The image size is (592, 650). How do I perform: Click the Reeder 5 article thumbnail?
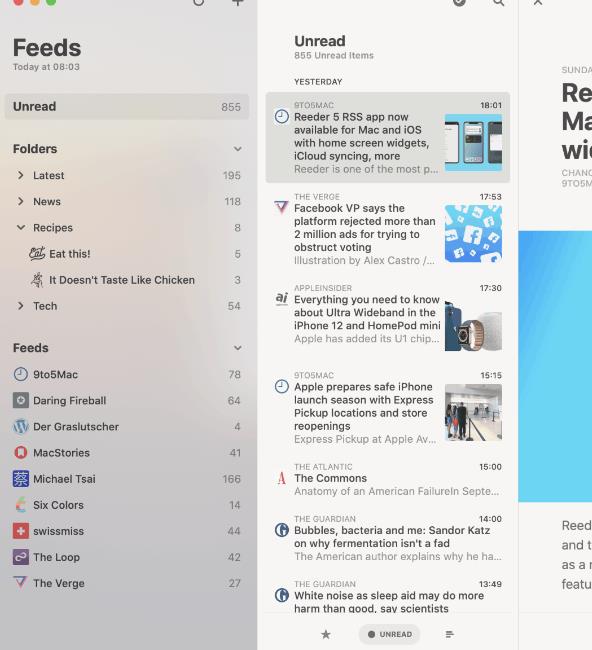coord(473,143)
